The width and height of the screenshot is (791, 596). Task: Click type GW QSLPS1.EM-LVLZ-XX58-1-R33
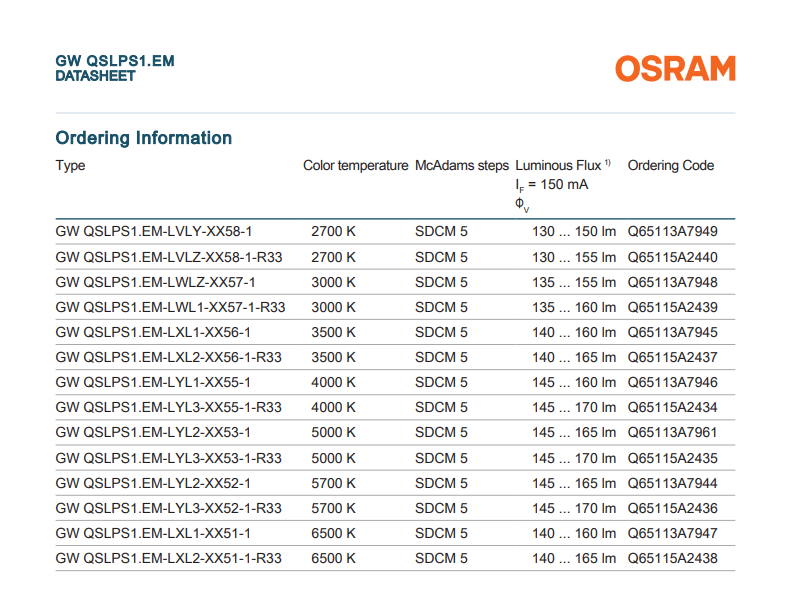pos(169,257)
